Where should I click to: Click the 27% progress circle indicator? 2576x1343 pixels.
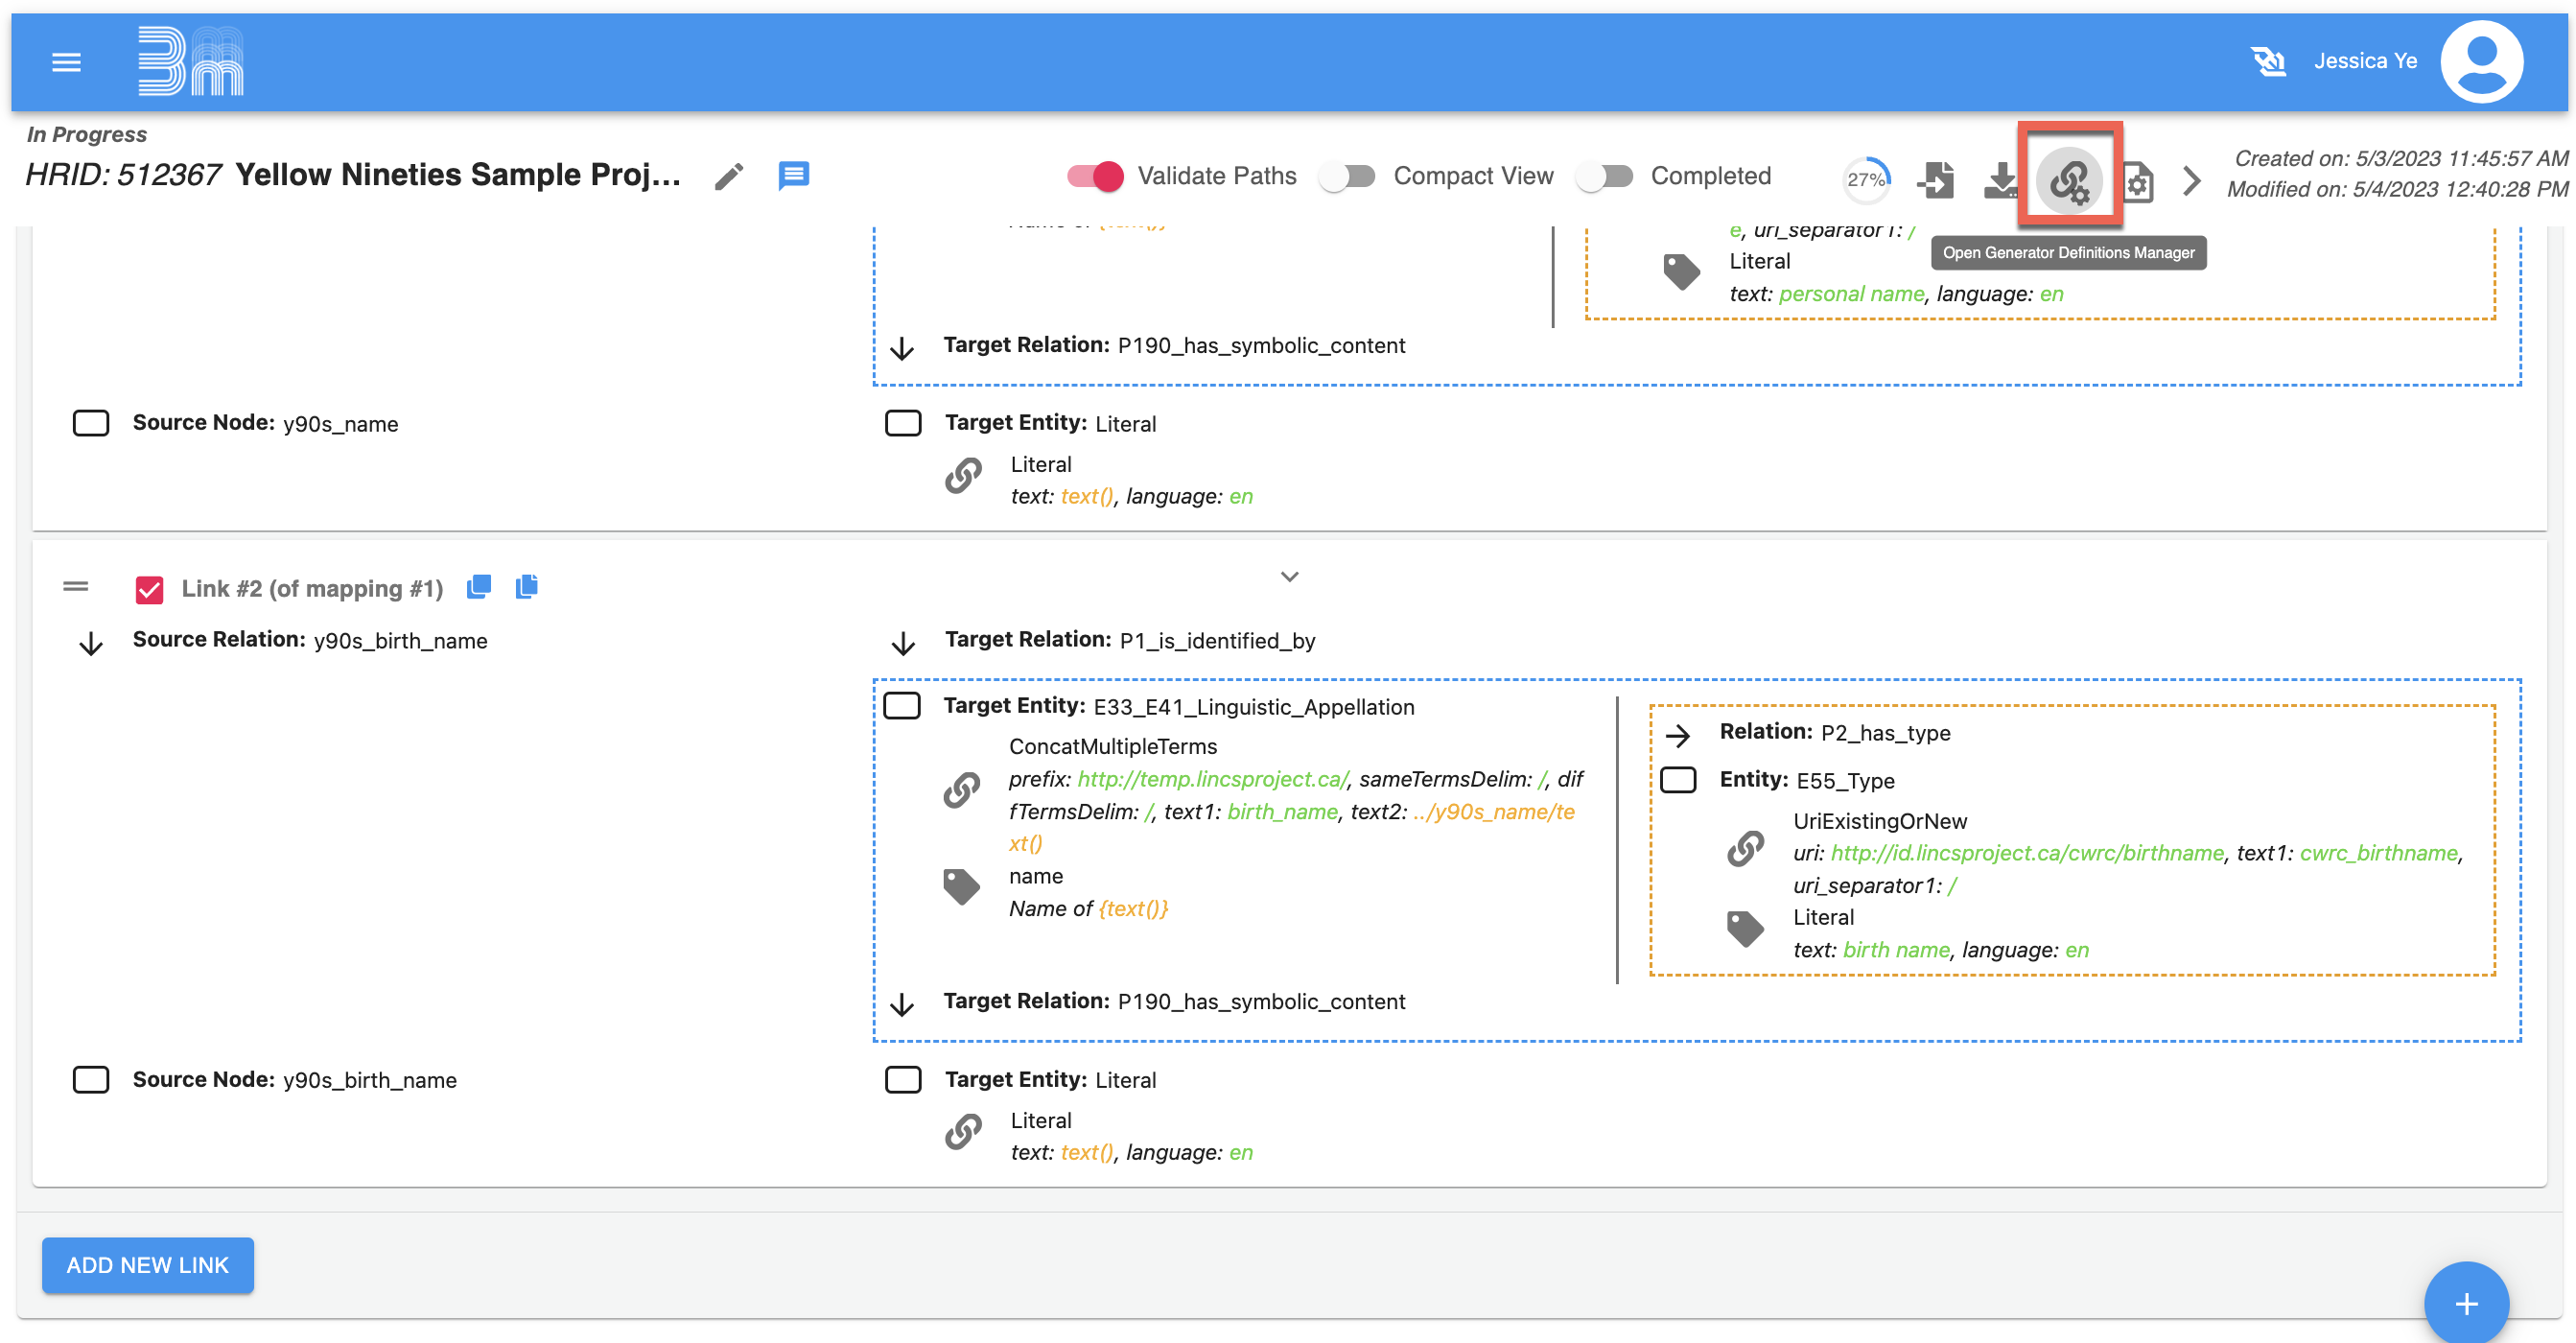[1865, 180]
